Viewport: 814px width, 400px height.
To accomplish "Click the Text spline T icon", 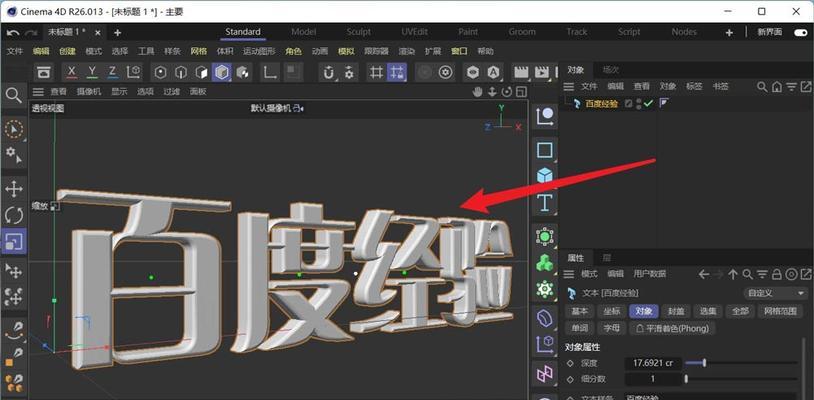I will [x=544, y=203].
